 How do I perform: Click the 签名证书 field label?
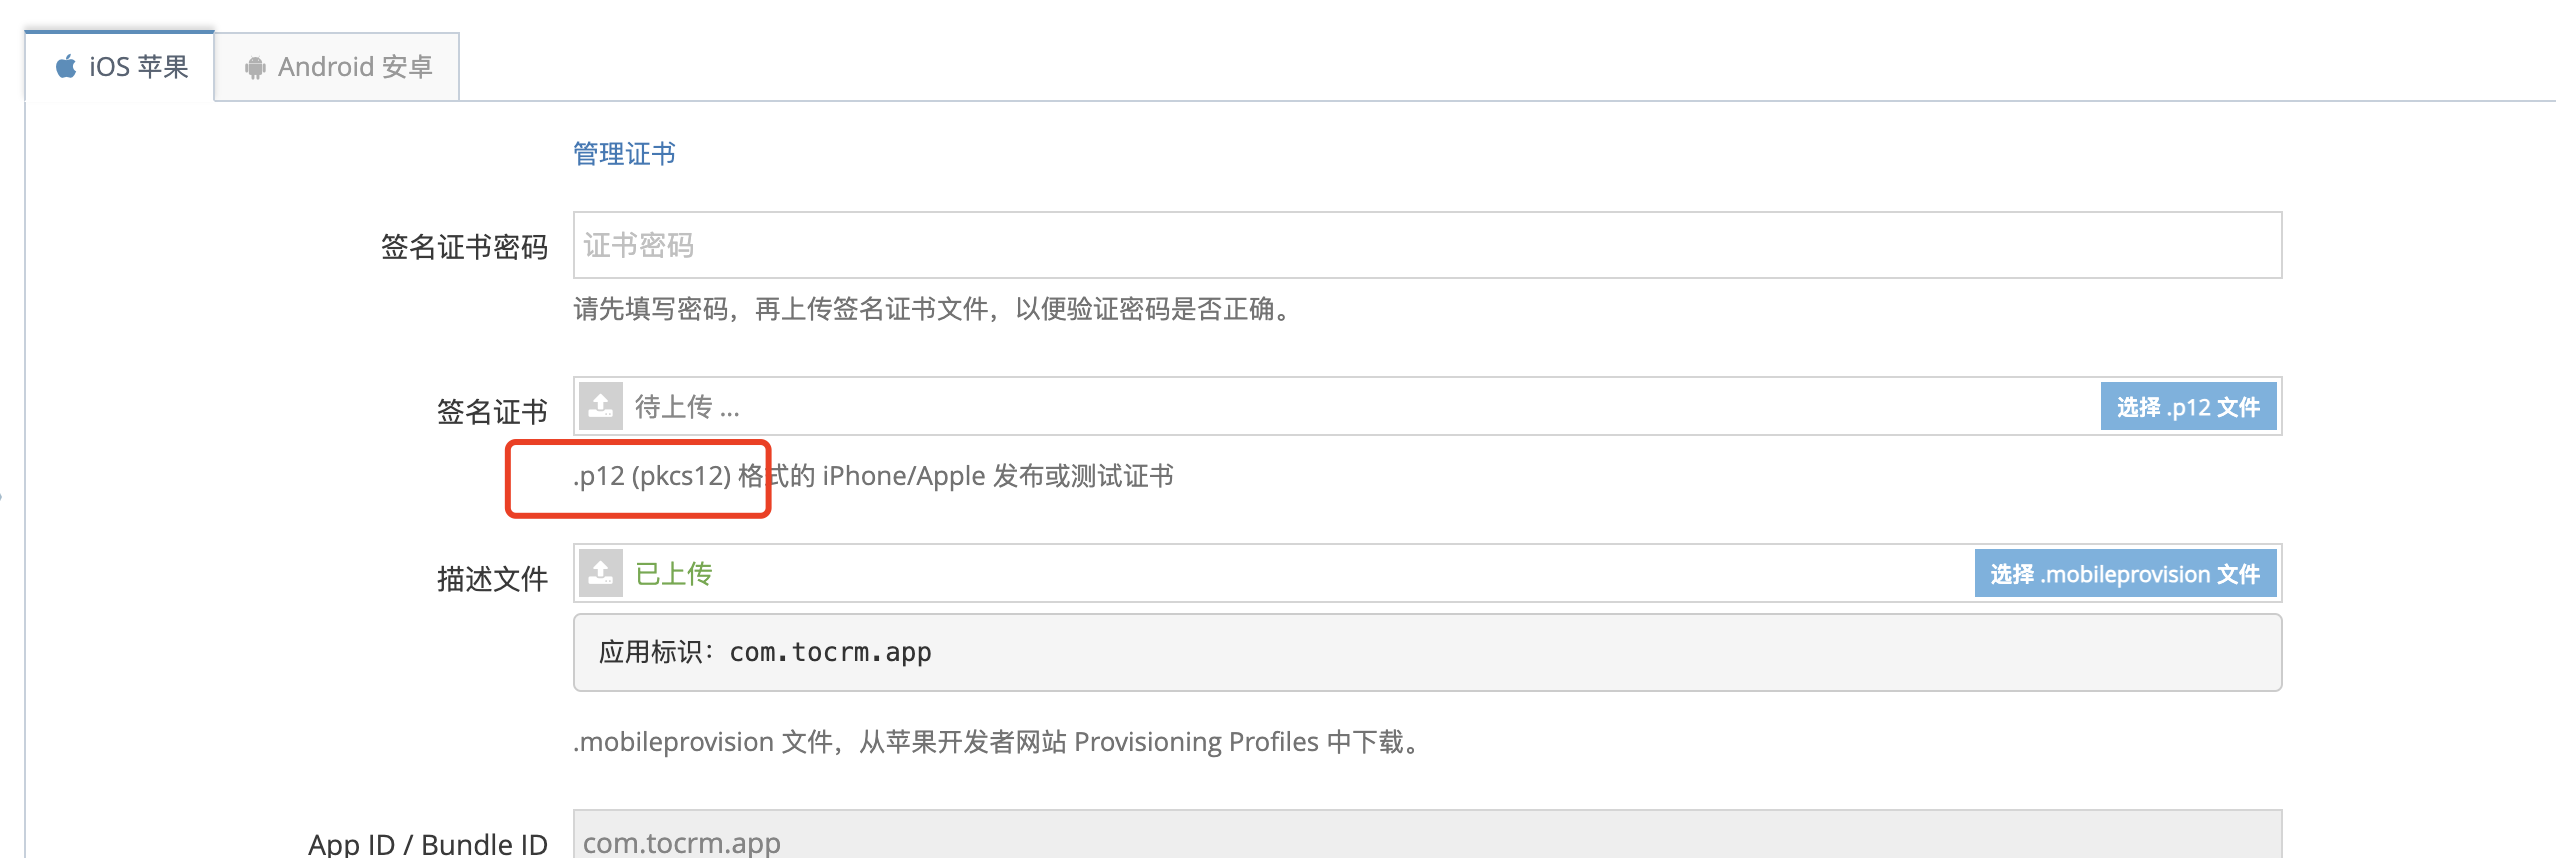pos(492,412)
